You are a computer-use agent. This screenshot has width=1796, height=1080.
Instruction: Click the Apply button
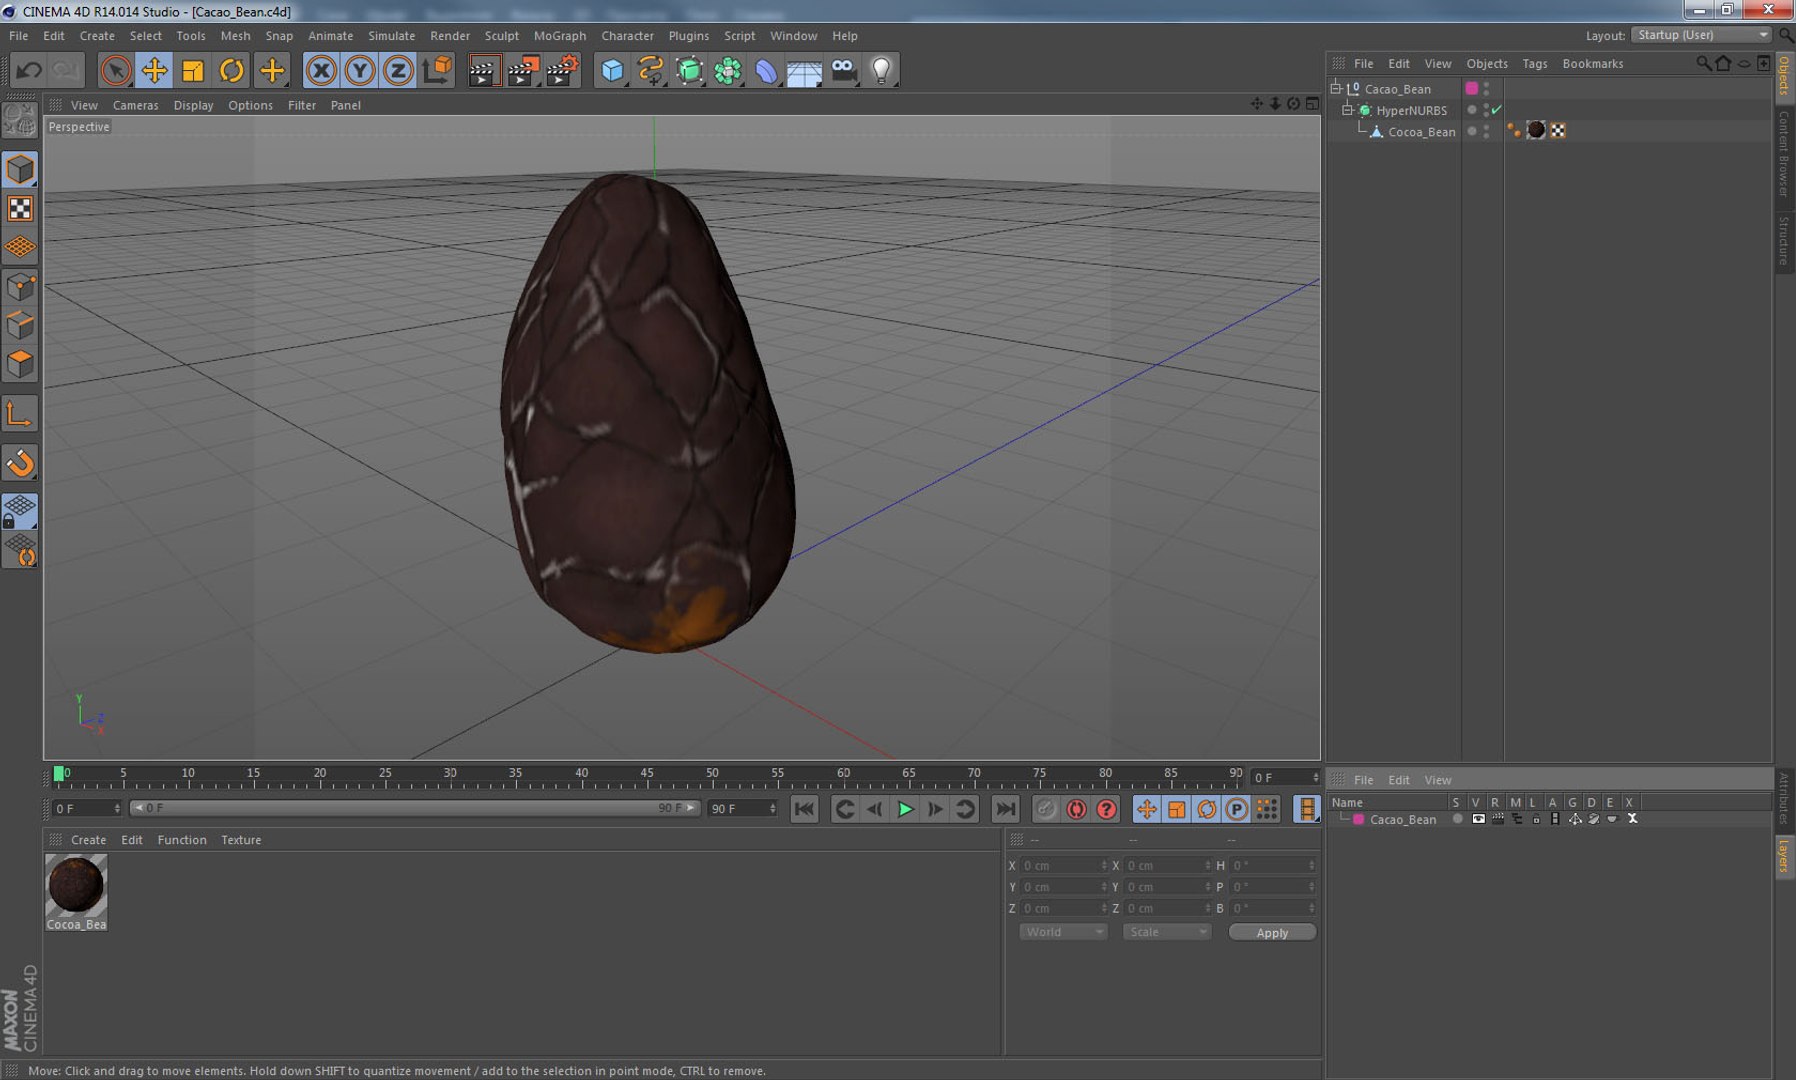pyautogui.click(x=1272, y=932)
